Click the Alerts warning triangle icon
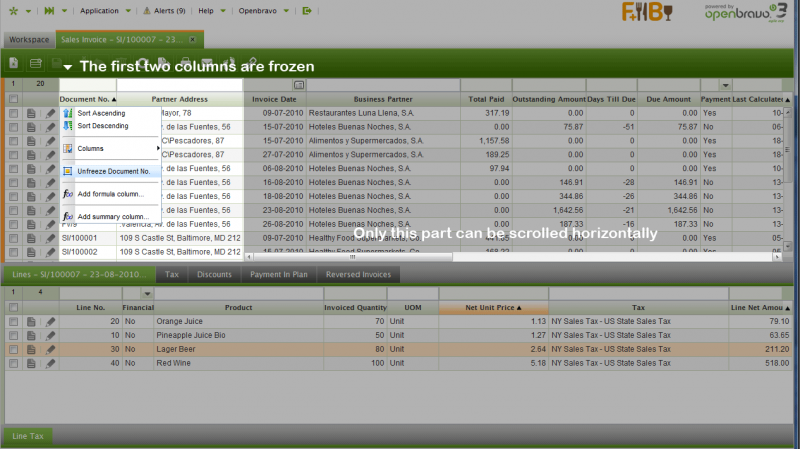Image resolution: width=800 pixels, height=449 pixels. pos(146,10)
